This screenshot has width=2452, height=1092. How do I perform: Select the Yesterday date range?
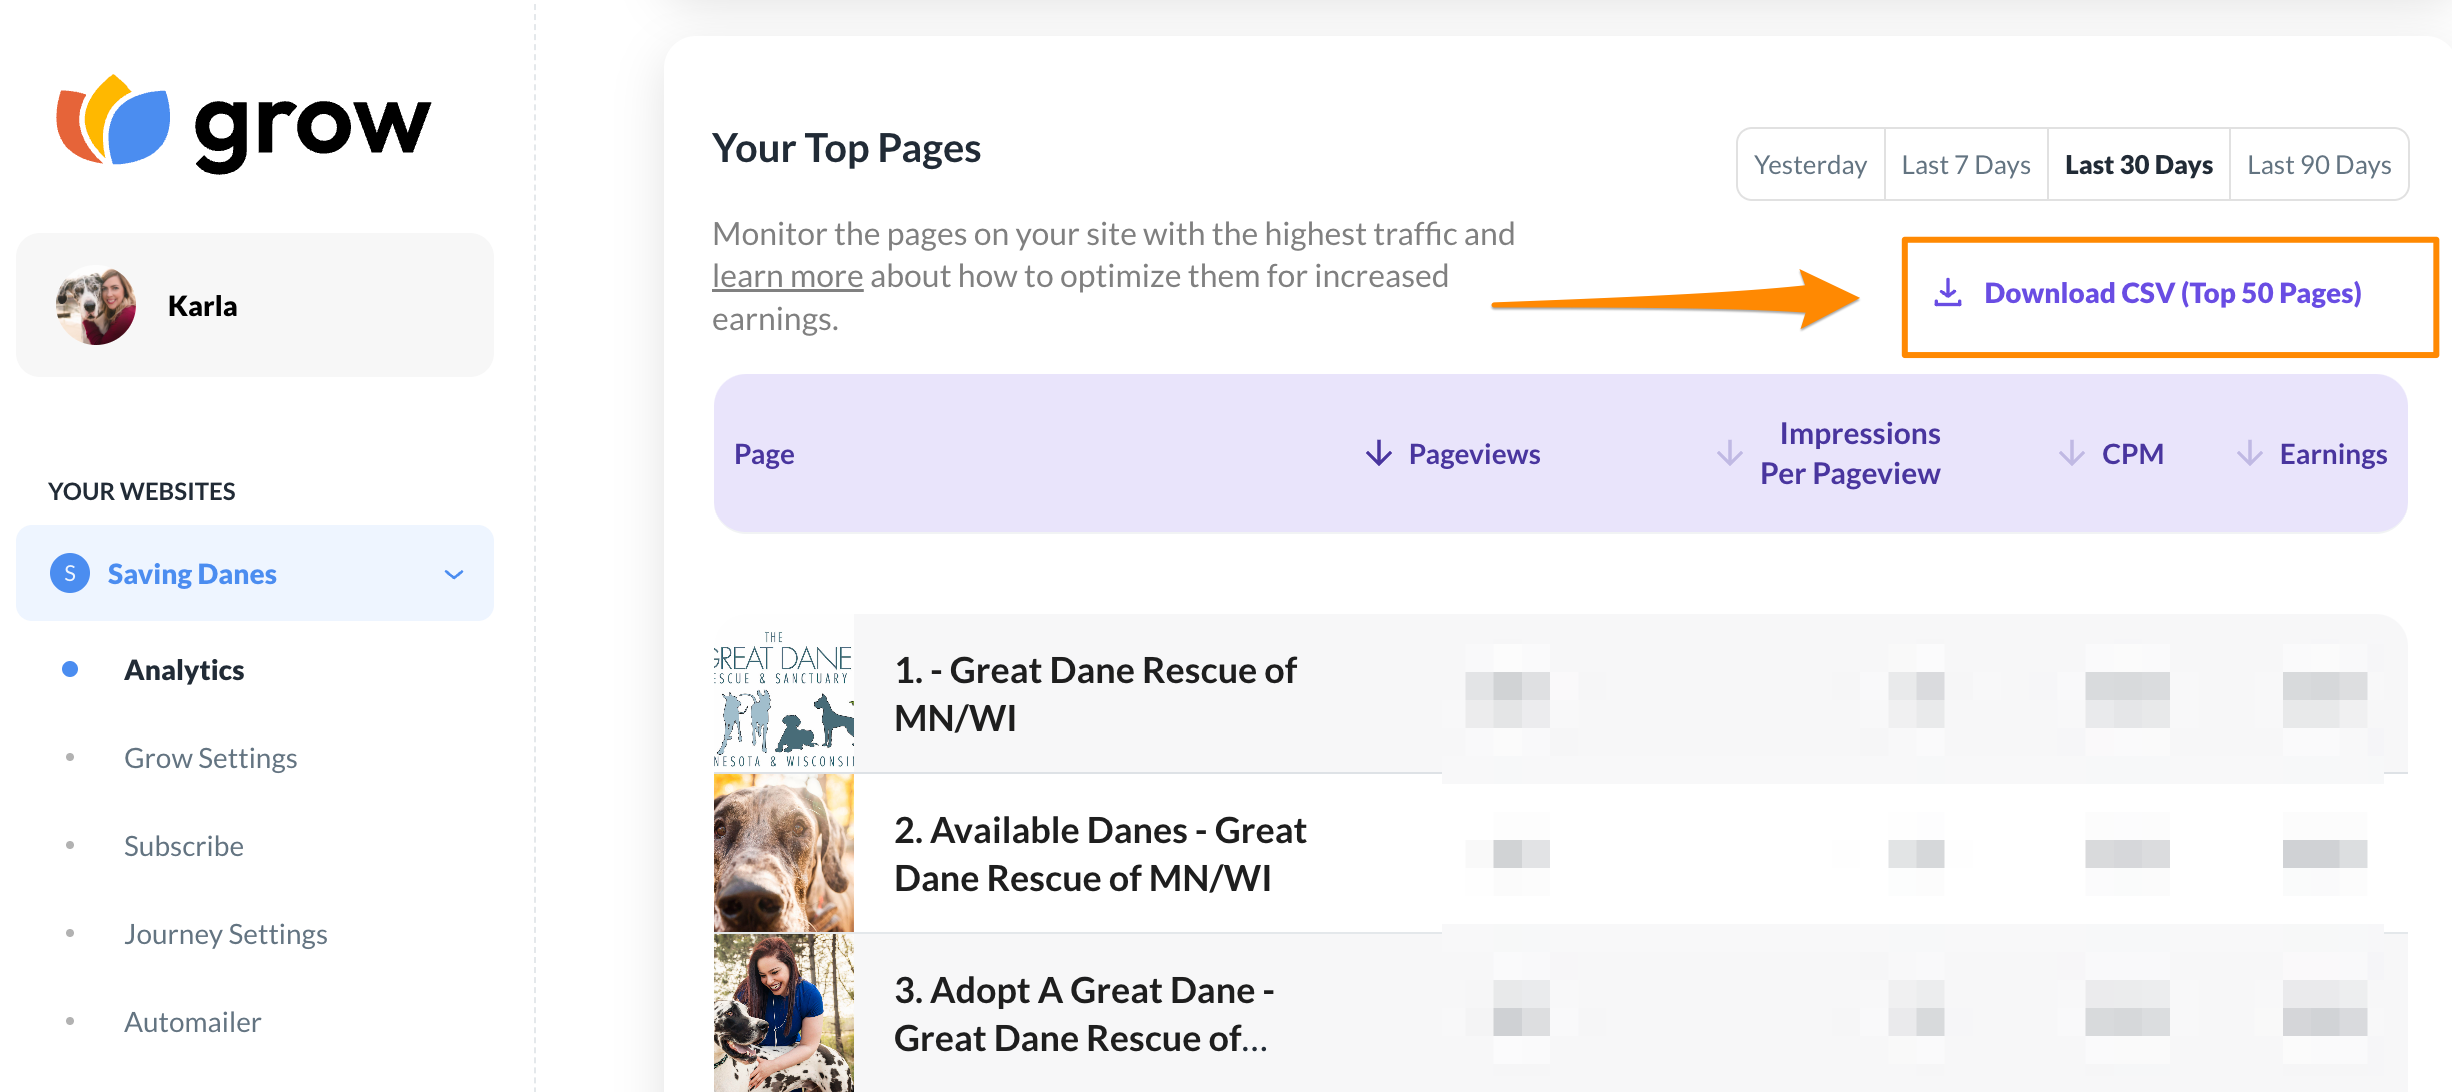point(1810,165)
